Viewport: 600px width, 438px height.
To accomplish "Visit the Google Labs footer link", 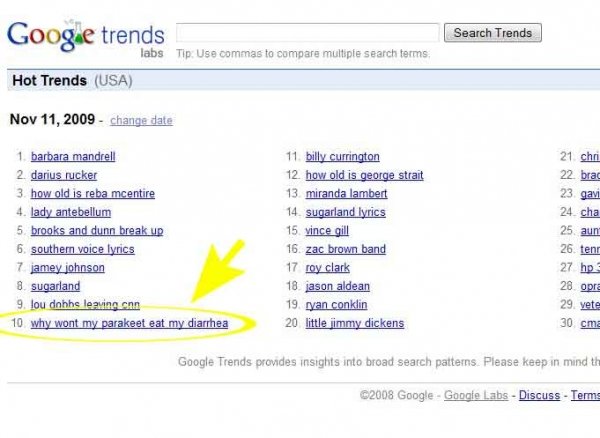I will pyautogui.click(x=476, y=395).
